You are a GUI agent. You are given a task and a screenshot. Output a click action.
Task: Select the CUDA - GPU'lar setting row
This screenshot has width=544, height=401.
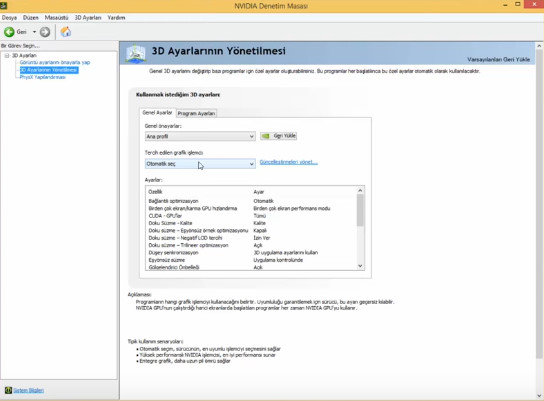251,216
